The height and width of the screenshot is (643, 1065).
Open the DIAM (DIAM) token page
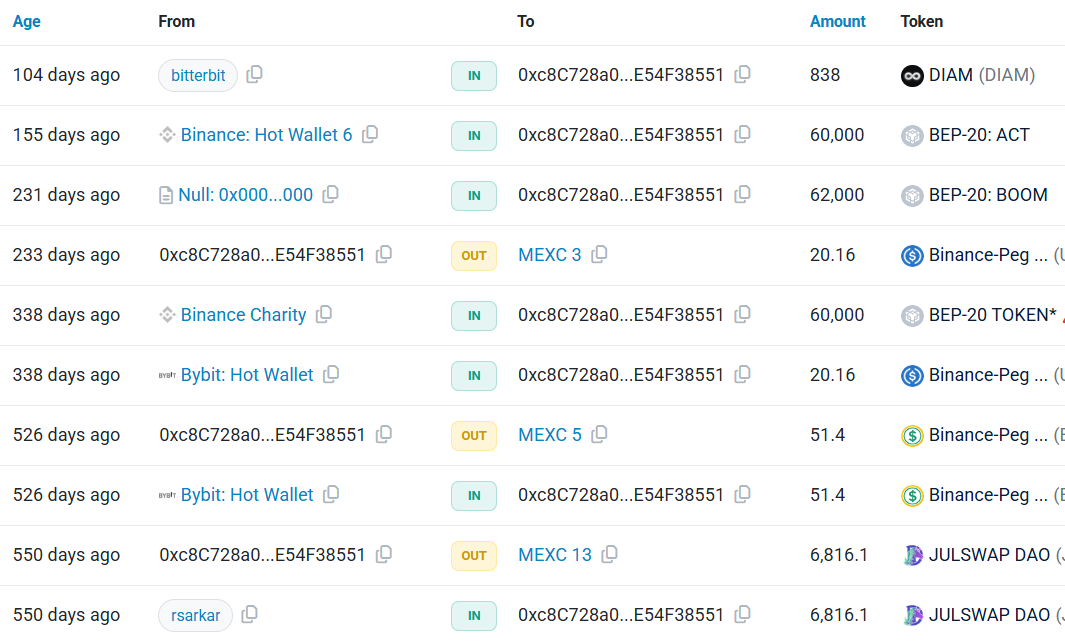[x=981, y=75]
